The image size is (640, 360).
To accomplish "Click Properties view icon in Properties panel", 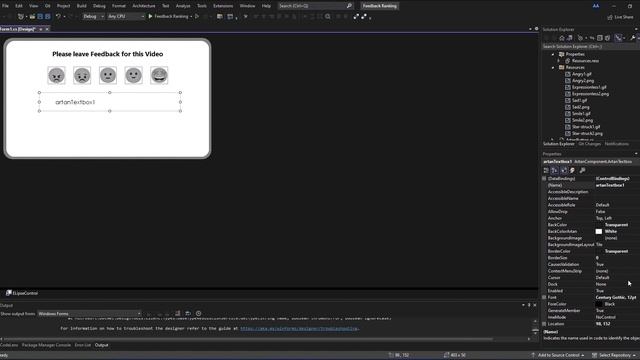I will point(564,170).
